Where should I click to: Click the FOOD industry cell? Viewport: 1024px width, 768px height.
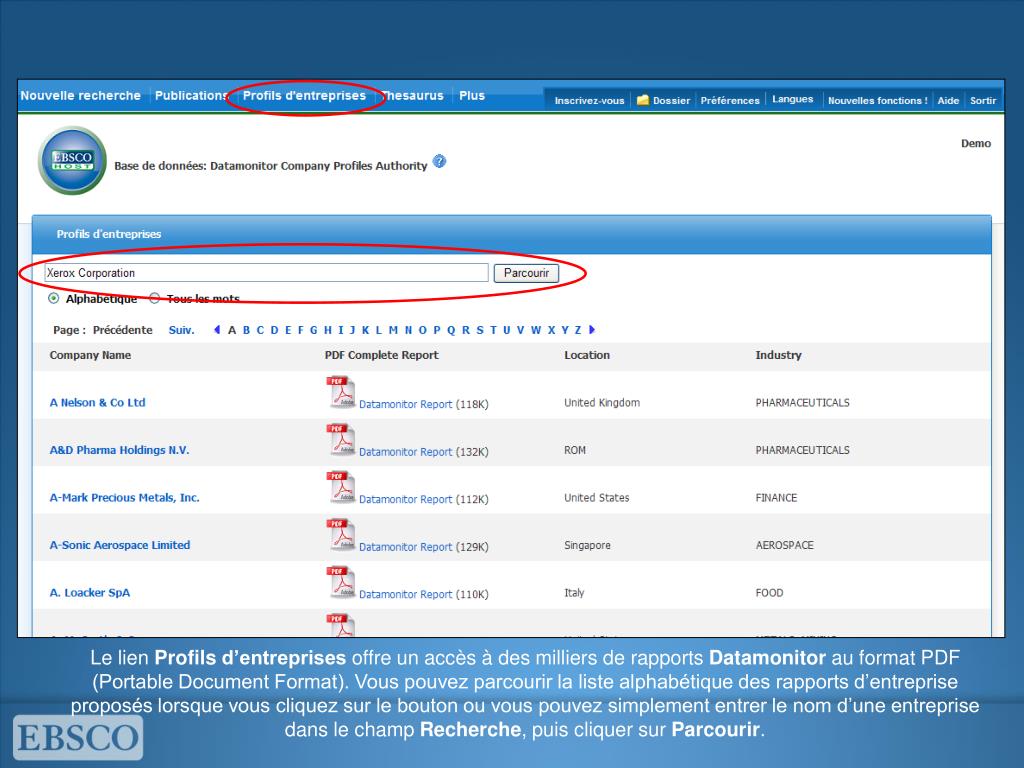pyautogui.click(x=769, y=593)
